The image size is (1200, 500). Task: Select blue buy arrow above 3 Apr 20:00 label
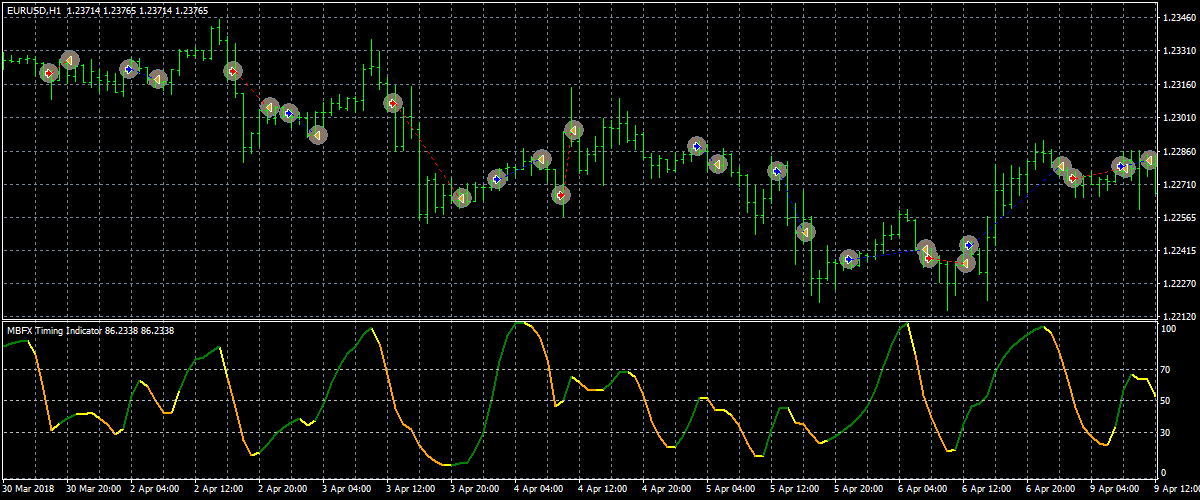pyautogui.click(x=497, y=179)
